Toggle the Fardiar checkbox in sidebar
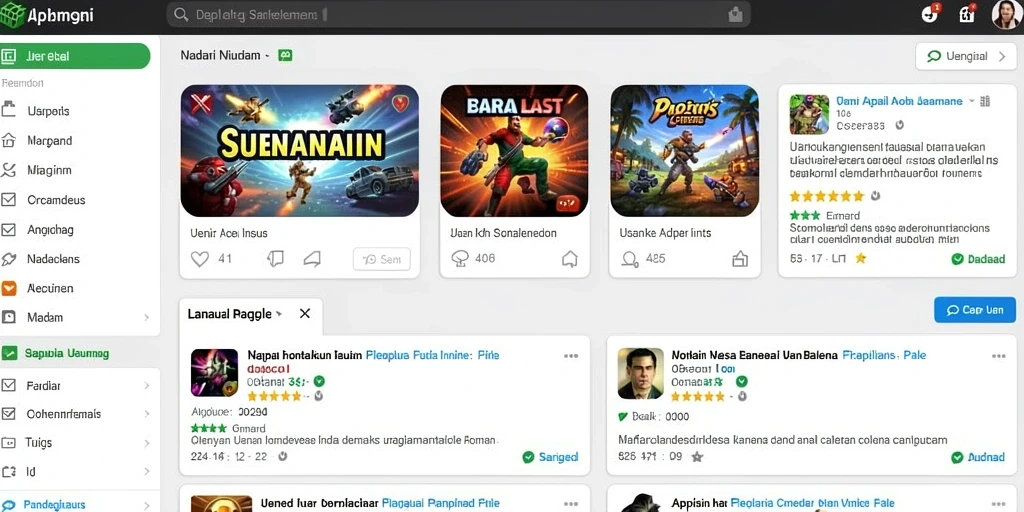This screenshot has height=512, width=1024. coord(8,385)
